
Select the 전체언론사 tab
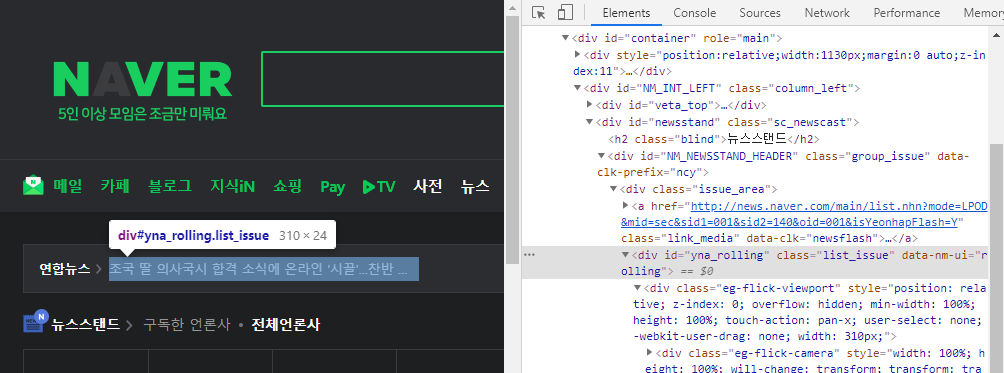coord(286,325)
